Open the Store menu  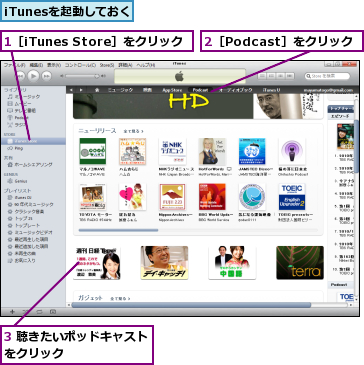107,65
